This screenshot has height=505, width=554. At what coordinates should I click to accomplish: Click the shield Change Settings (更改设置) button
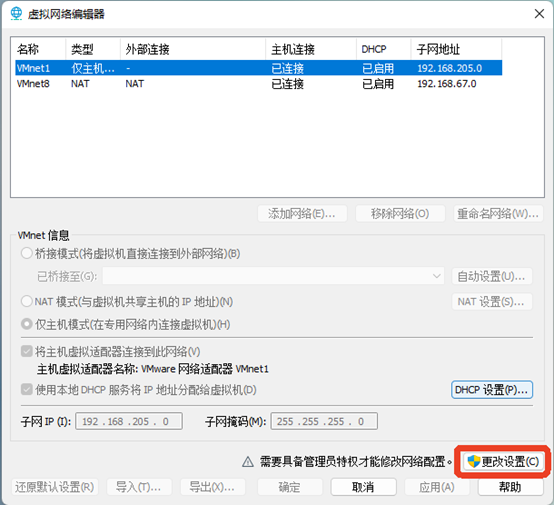point(503,462)
